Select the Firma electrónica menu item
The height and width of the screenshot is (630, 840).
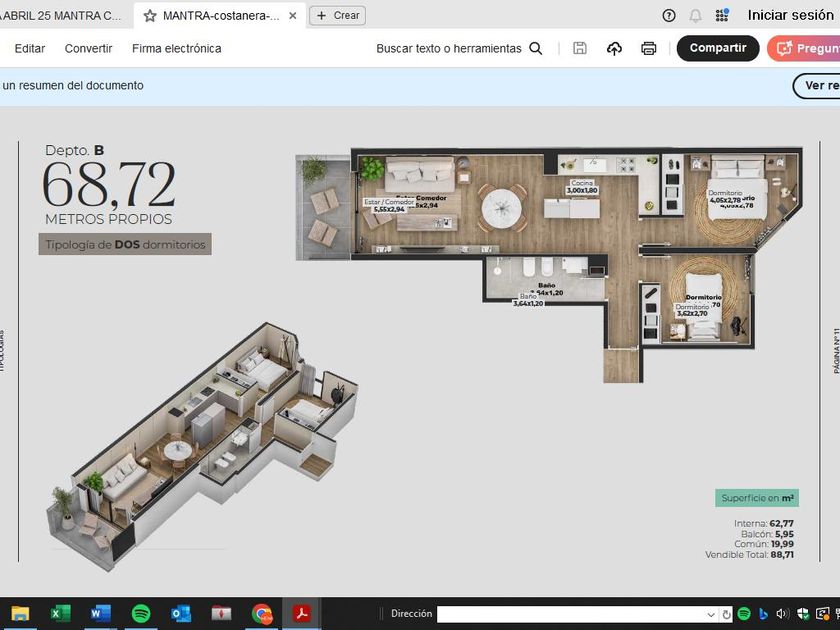tap(176, 48)
